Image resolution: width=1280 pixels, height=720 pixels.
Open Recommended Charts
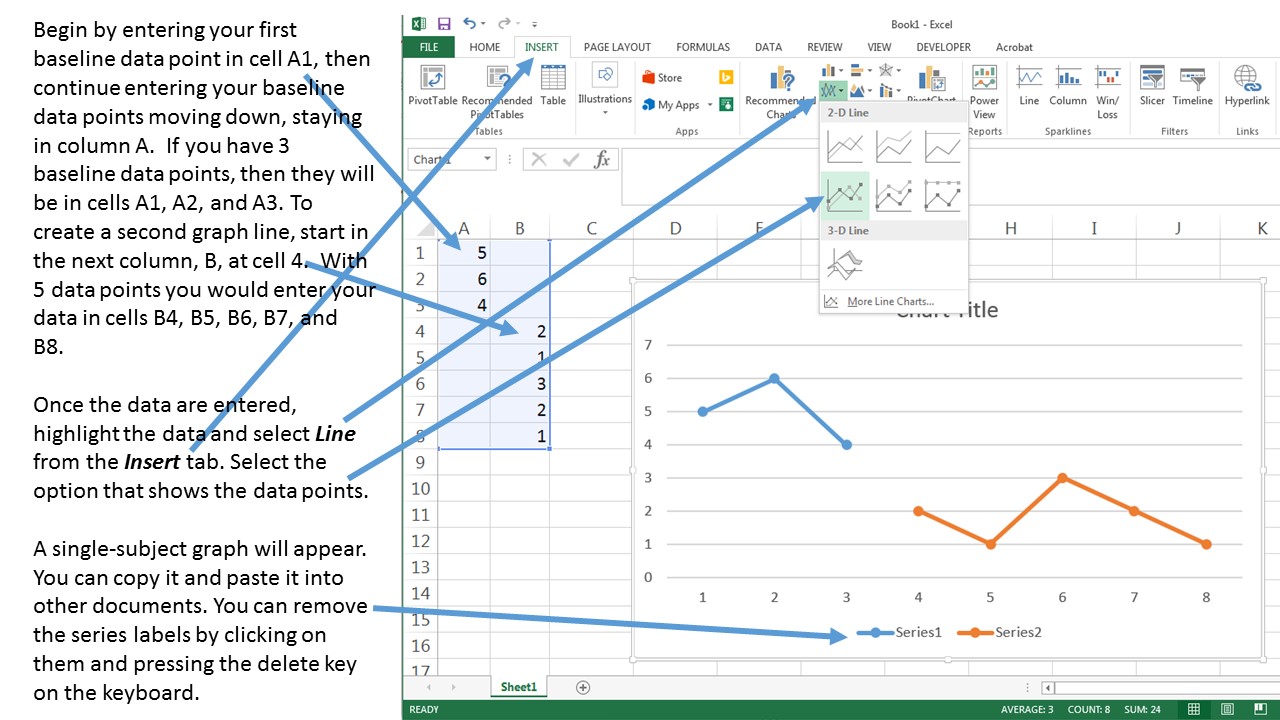pyautogui.click(x=782, y=92)
